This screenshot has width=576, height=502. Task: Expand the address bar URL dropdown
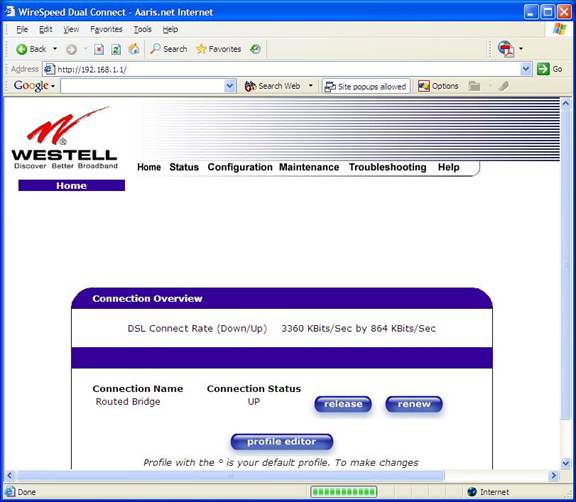coord(526,69)
